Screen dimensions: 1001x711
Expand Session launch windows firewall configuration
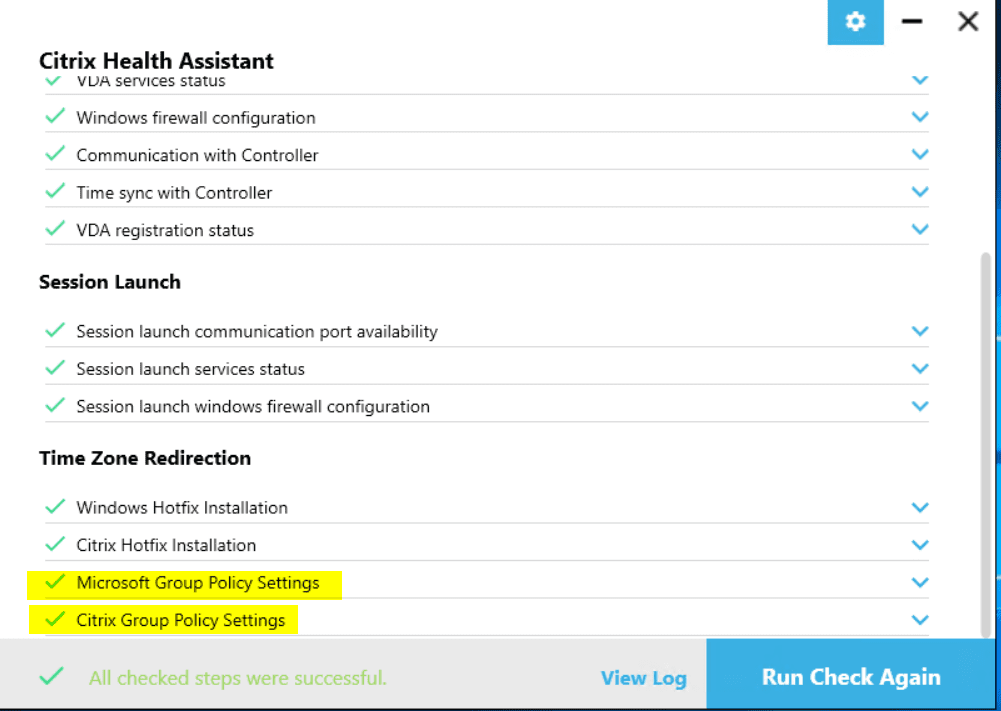(920, 407)
